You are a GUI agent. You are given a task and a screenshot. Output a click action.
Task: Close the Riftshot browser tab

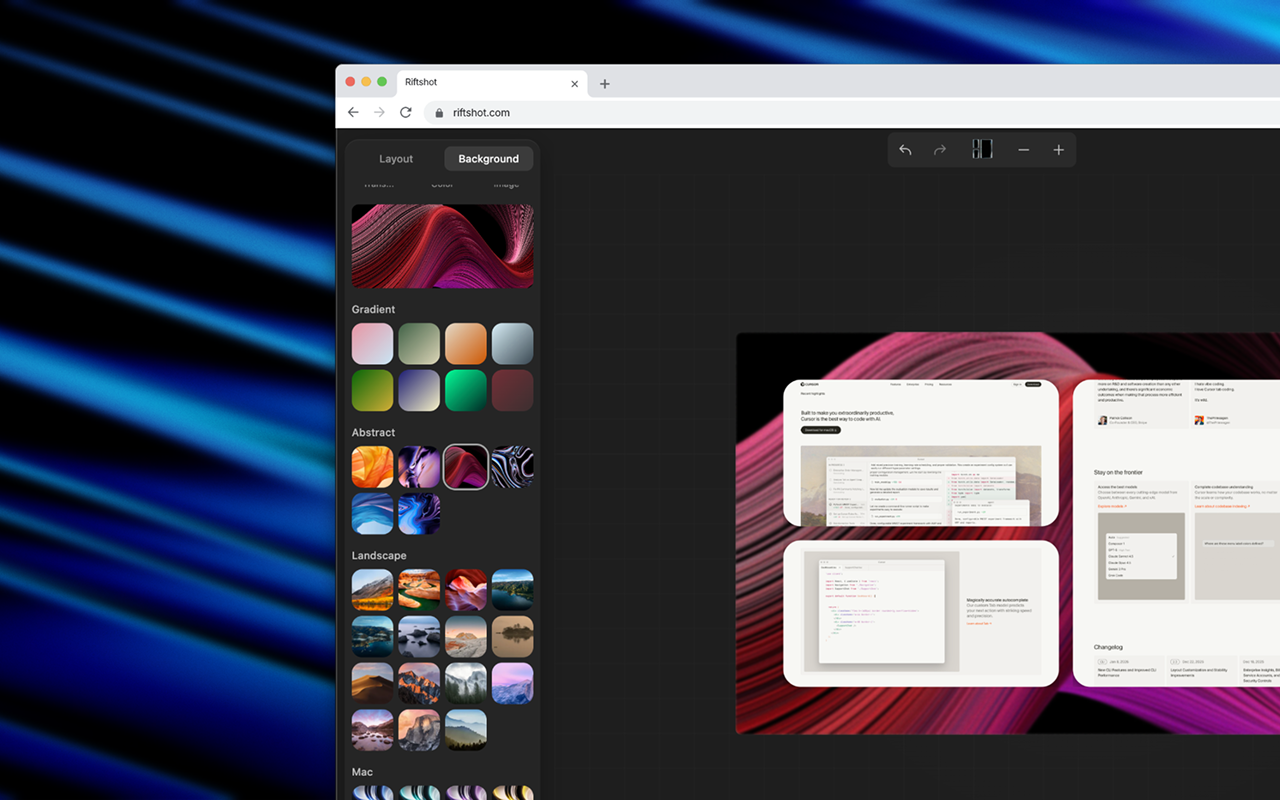coord(574,84)
